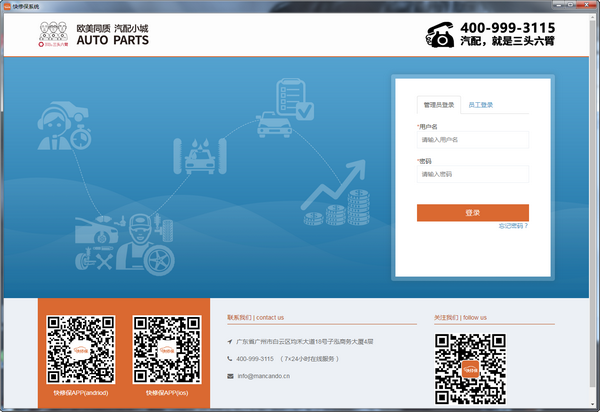The height and width of the screenshot is (412, 600).
Task: Click the 关注我们 | follow us heading
Action: pos(460,318)
